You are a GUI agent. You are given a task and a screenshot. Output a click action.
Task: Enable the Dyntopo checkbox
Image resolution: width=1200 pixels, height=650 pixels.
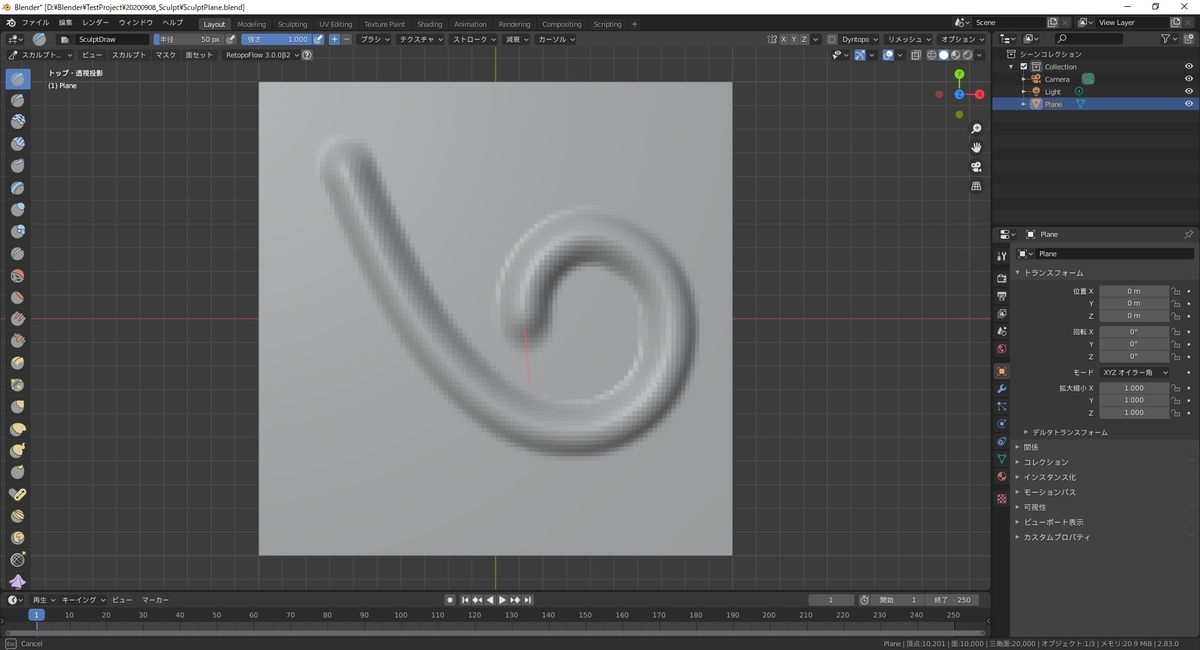832,39
